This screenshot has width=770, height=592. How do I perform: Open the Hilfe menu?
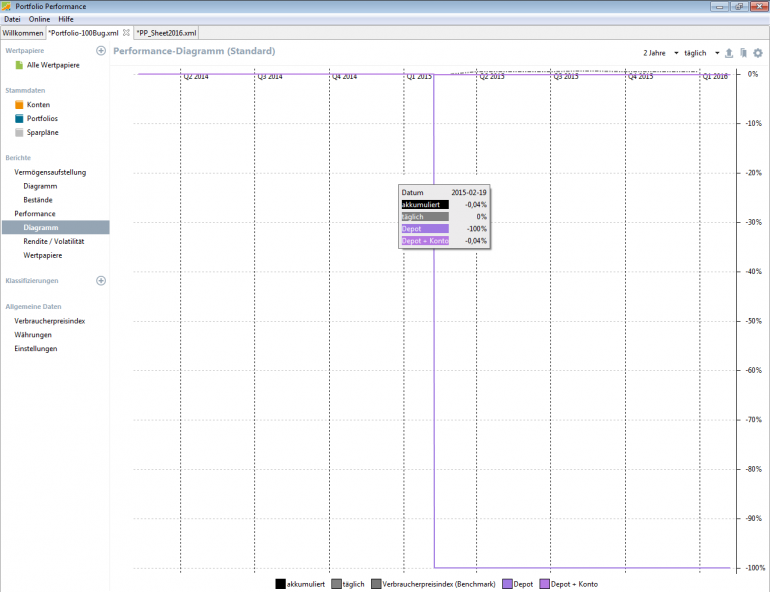coord(66,19)
